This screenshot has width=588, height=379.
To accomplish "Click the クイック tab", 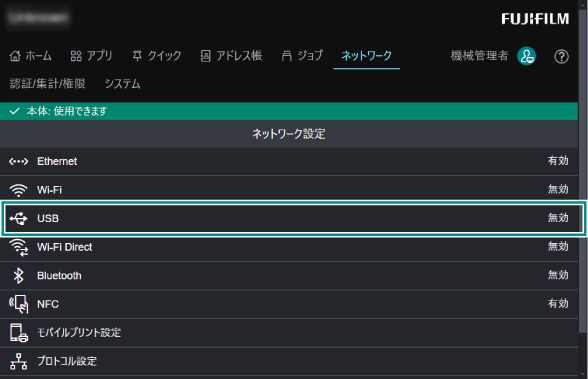I will point(157,56).
